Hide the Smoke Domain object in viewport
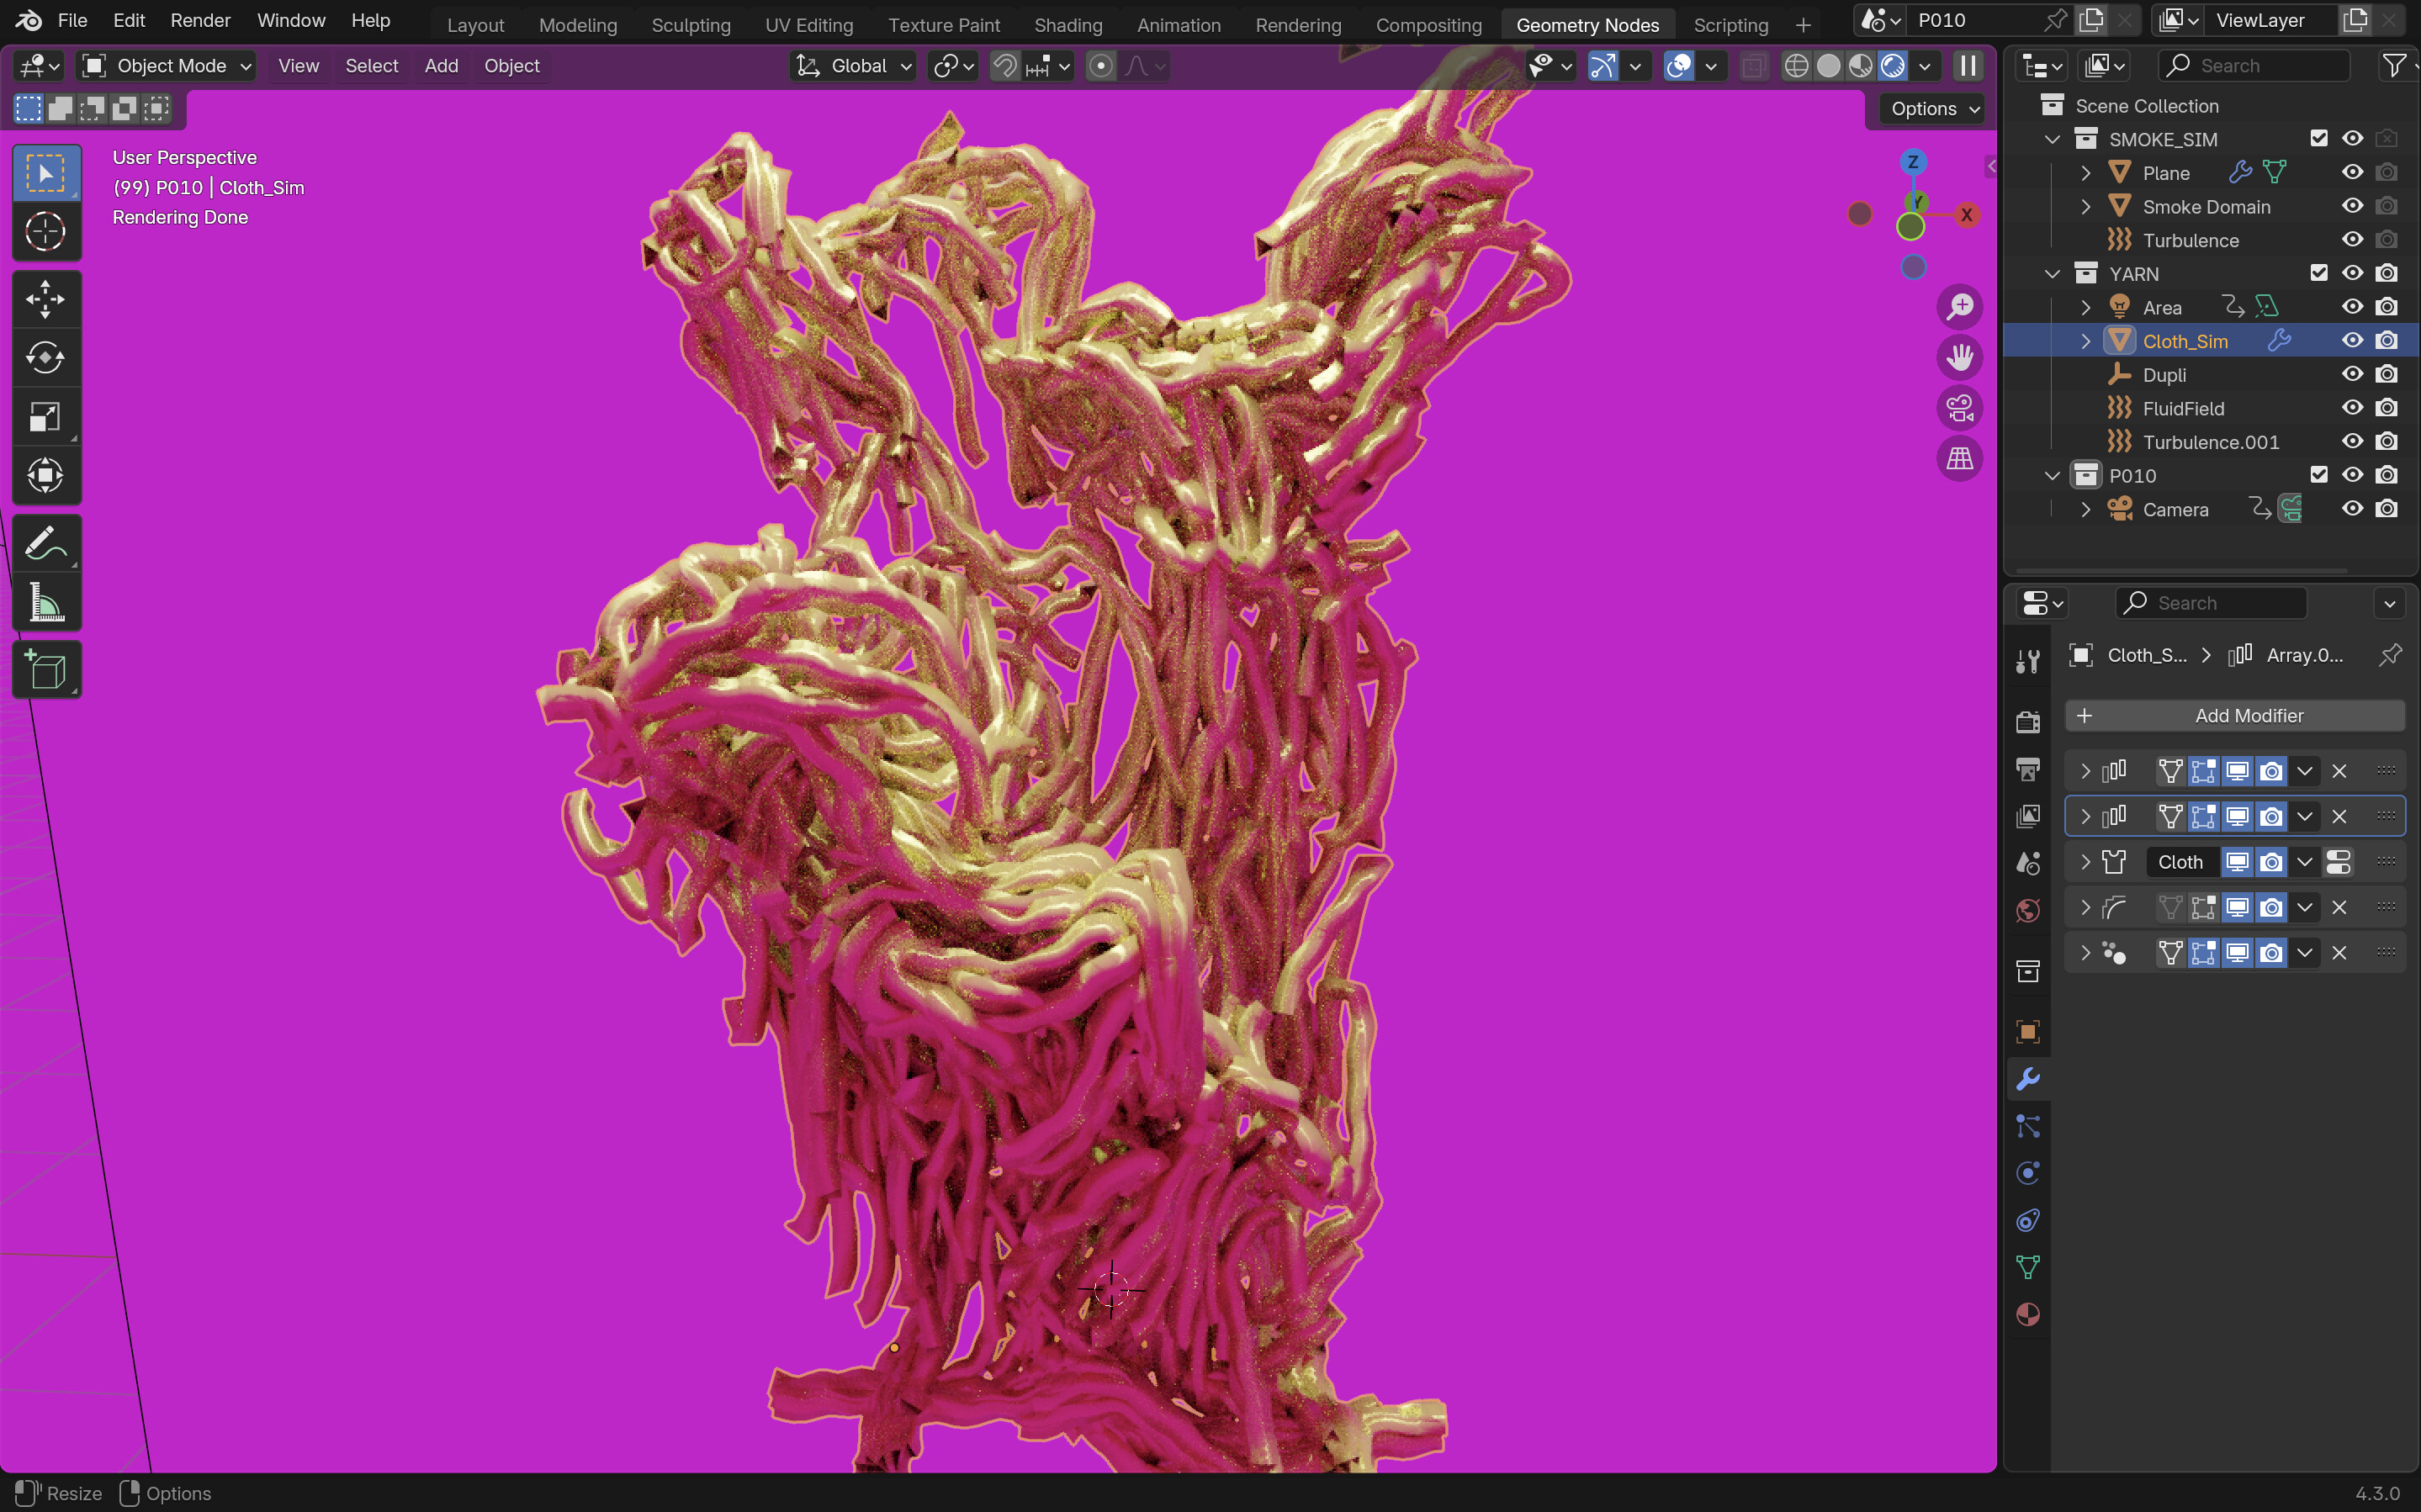The image size is (2421, 1512). (2352, 206)
